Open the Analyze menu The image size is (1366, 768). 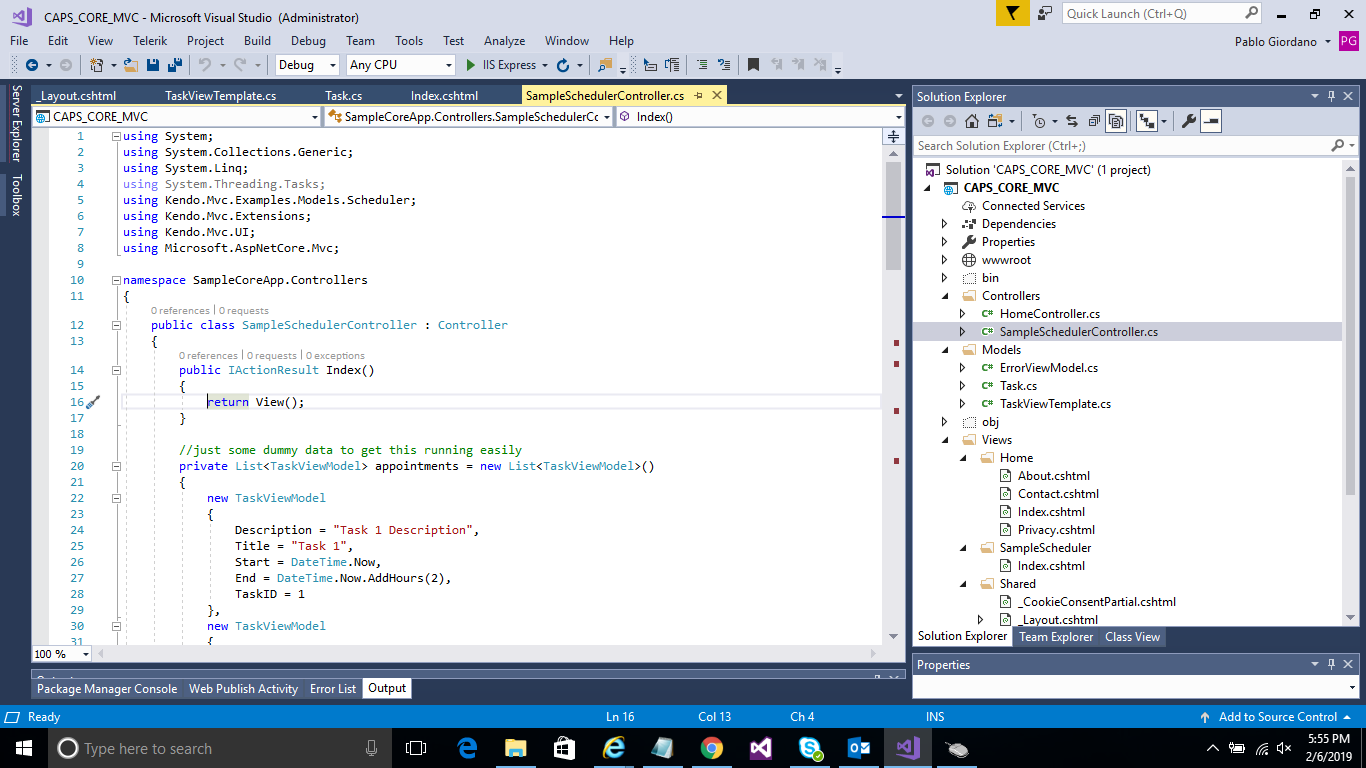[504, 41]
